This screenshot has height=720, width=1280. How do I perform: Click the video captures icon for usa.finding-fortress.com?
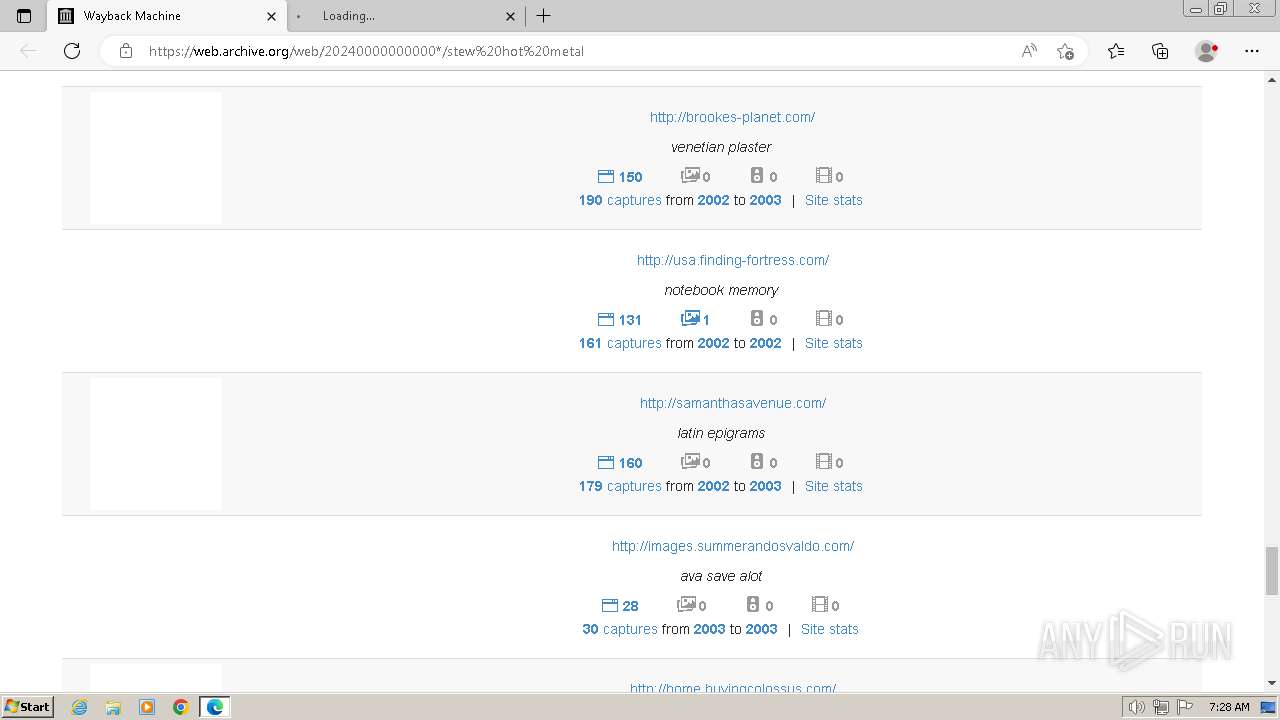click(823, 319)
